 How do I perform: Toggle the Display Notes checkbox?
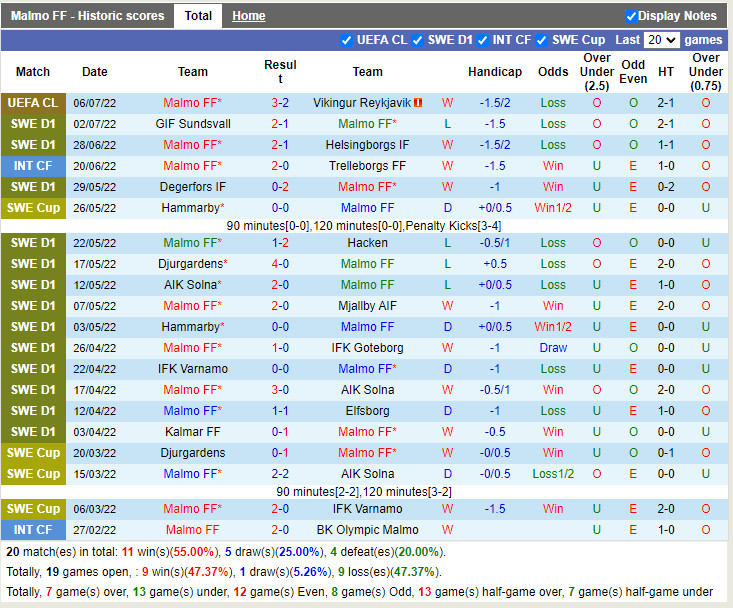pyautogui.click(x=631, y=16)
